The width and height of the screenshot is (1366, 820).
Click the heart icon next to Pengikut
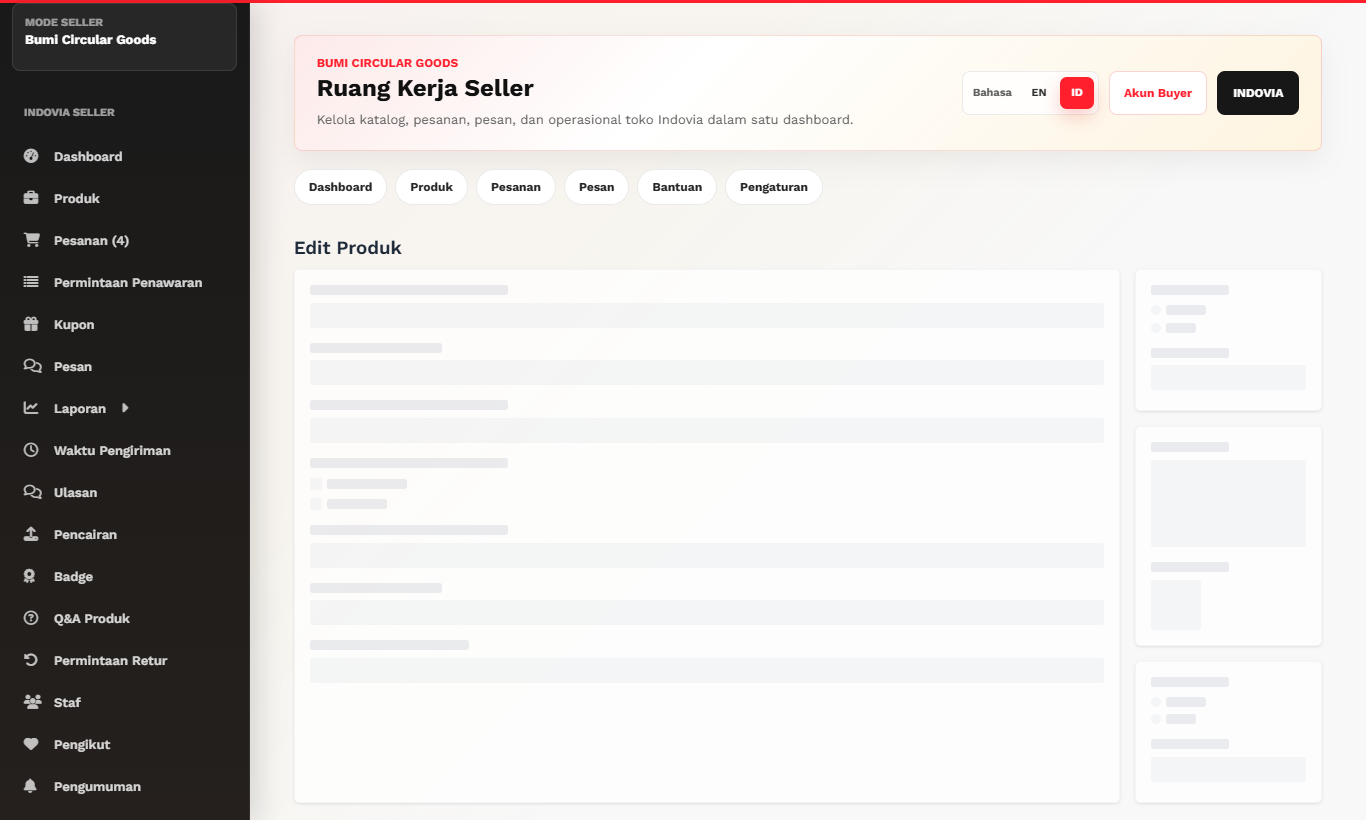31,744
